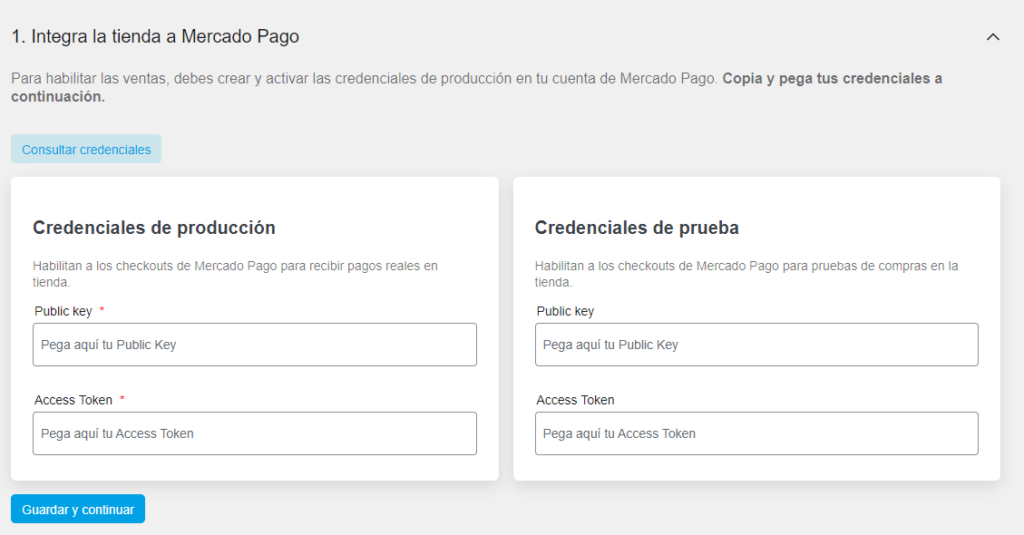Viewport: 1024px width, 535px height.
Task: Click the production 'Access Token' label
Action: pos(73,400)
